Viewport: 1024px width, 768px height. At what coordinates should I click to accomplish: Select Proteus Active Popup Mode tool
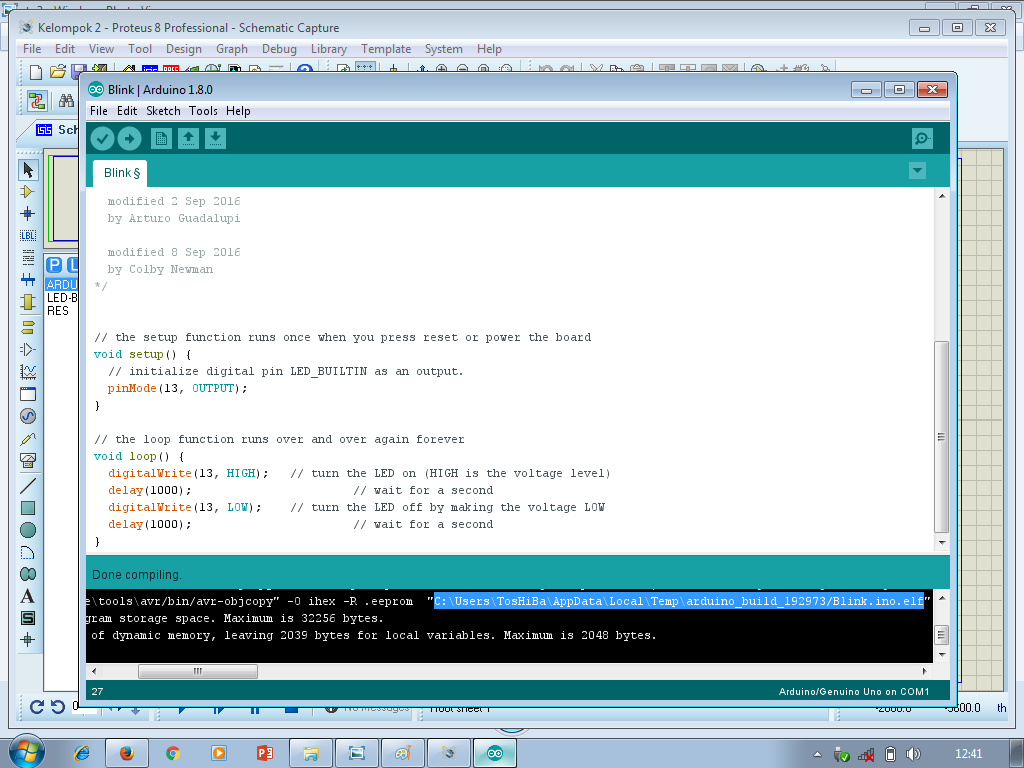coord(27,394)
